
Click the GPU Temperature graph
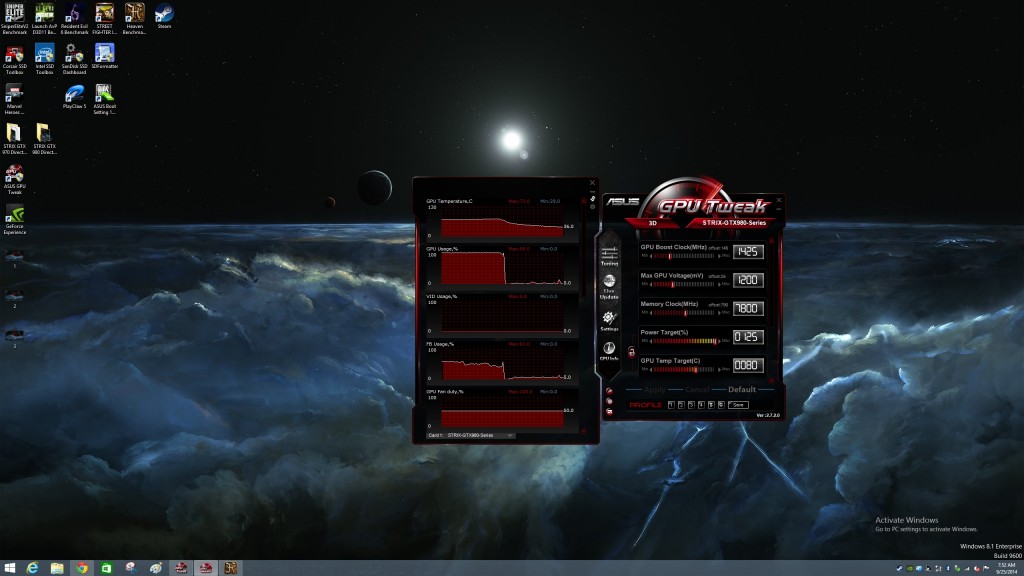[x=502, y=221]
